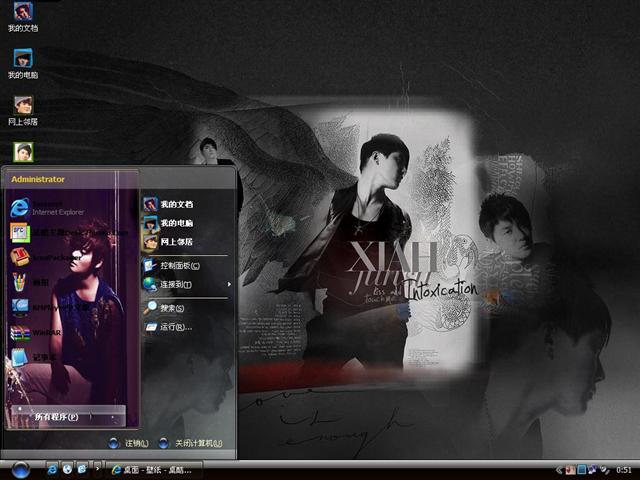Open the Paint (画图) pencil-cup icon

click(19, 282)
